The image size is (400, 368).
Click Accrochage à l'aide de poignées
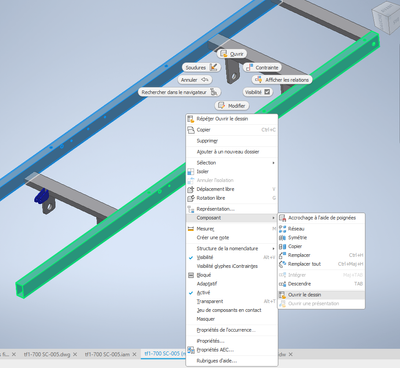(321, 218)
